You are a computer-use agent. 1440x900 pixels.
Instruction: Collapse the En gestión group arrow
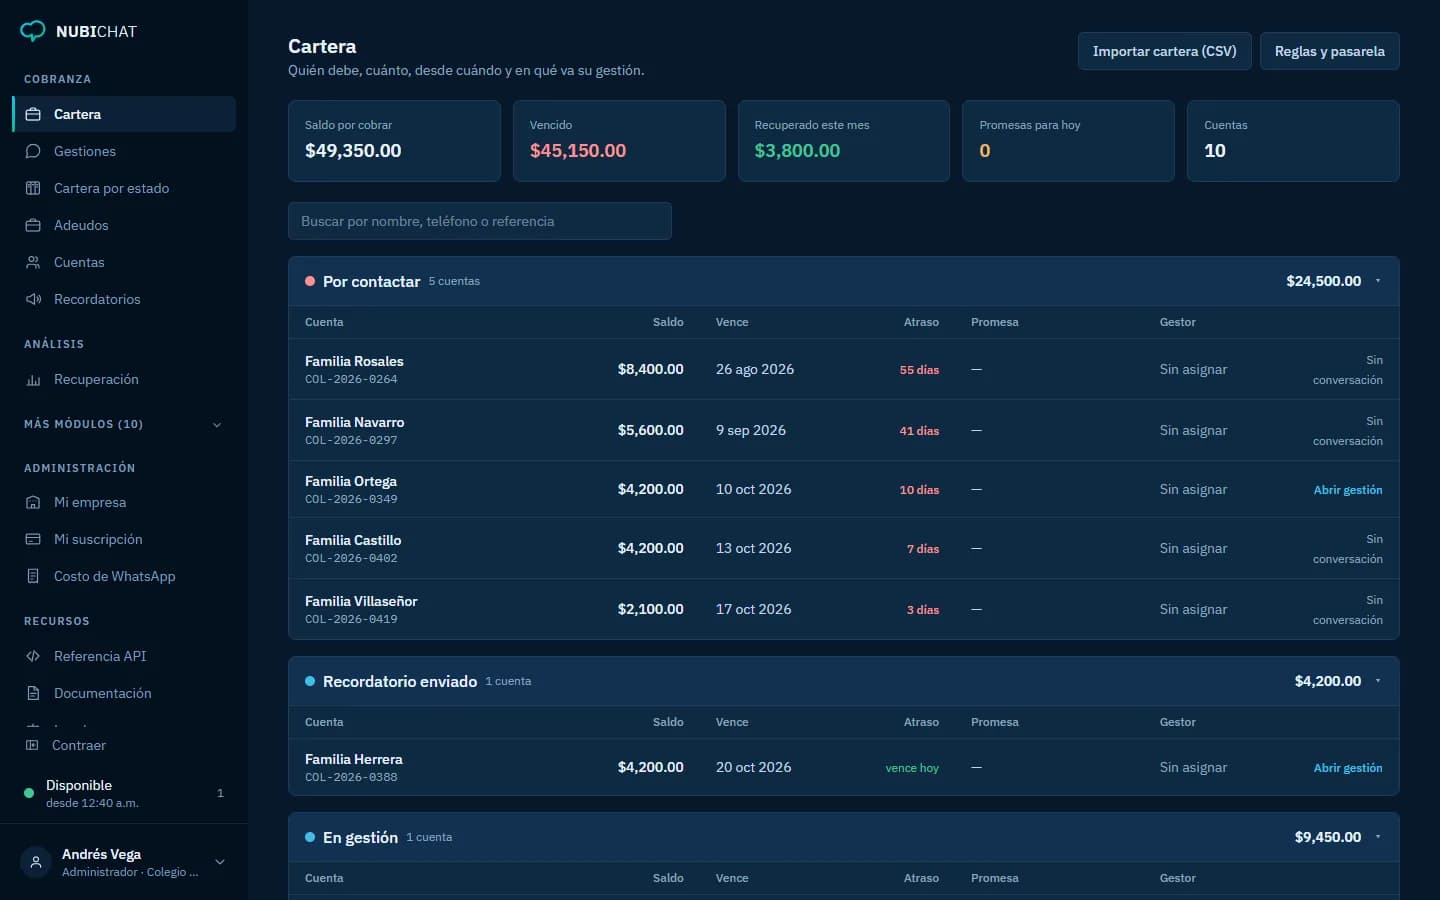pos(1378,837)
